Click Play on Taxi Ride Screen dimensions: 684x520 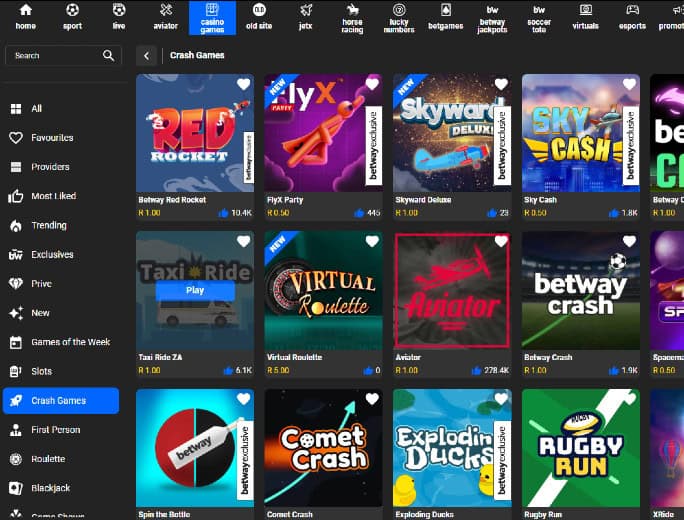[x=195, y=291]
